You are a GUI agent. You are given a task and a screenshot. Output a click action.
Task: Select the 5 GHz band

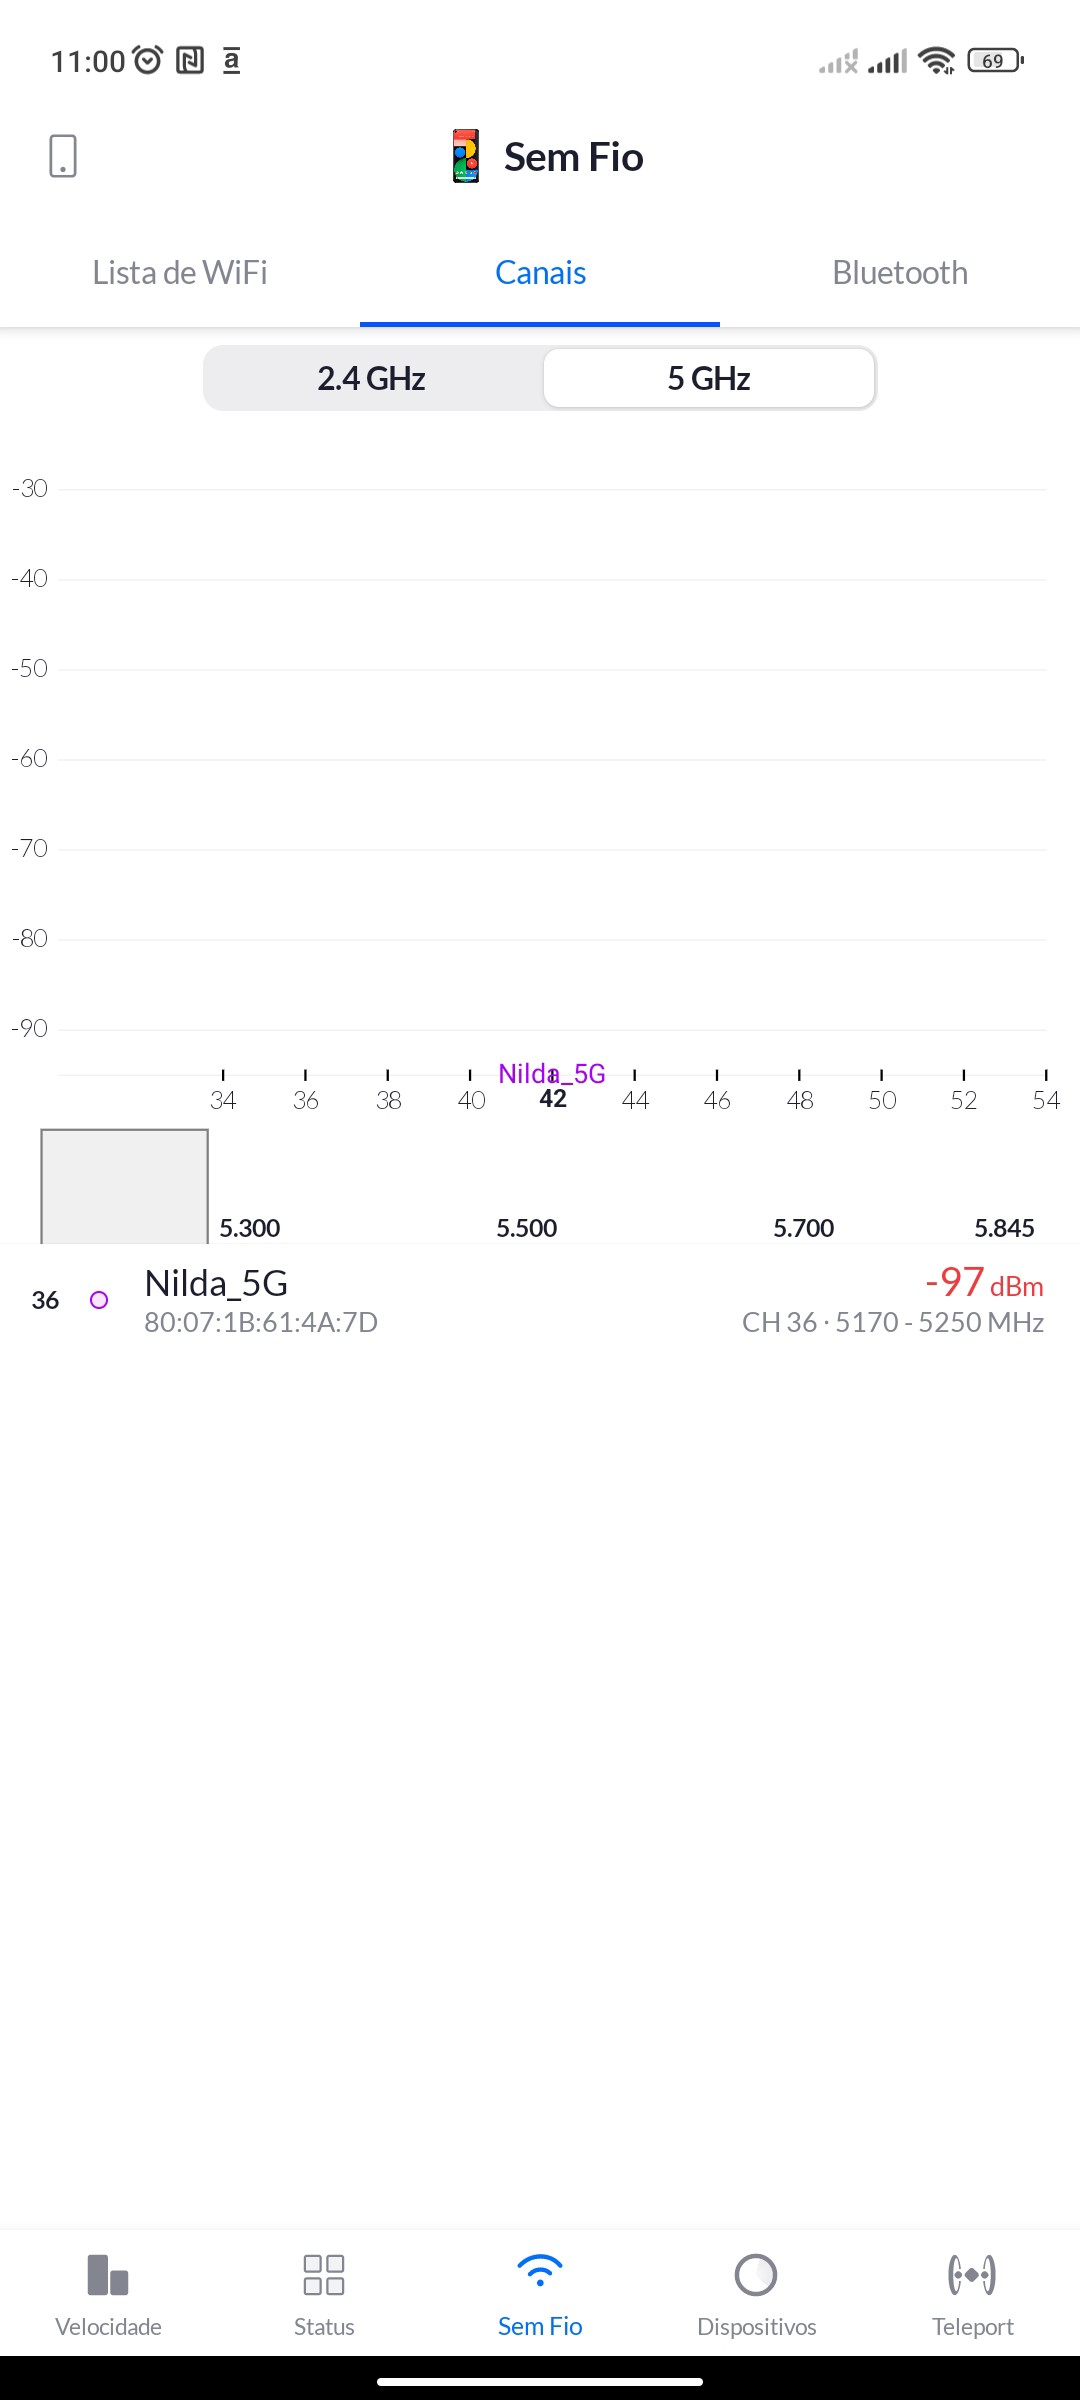(x=709, y=379)
